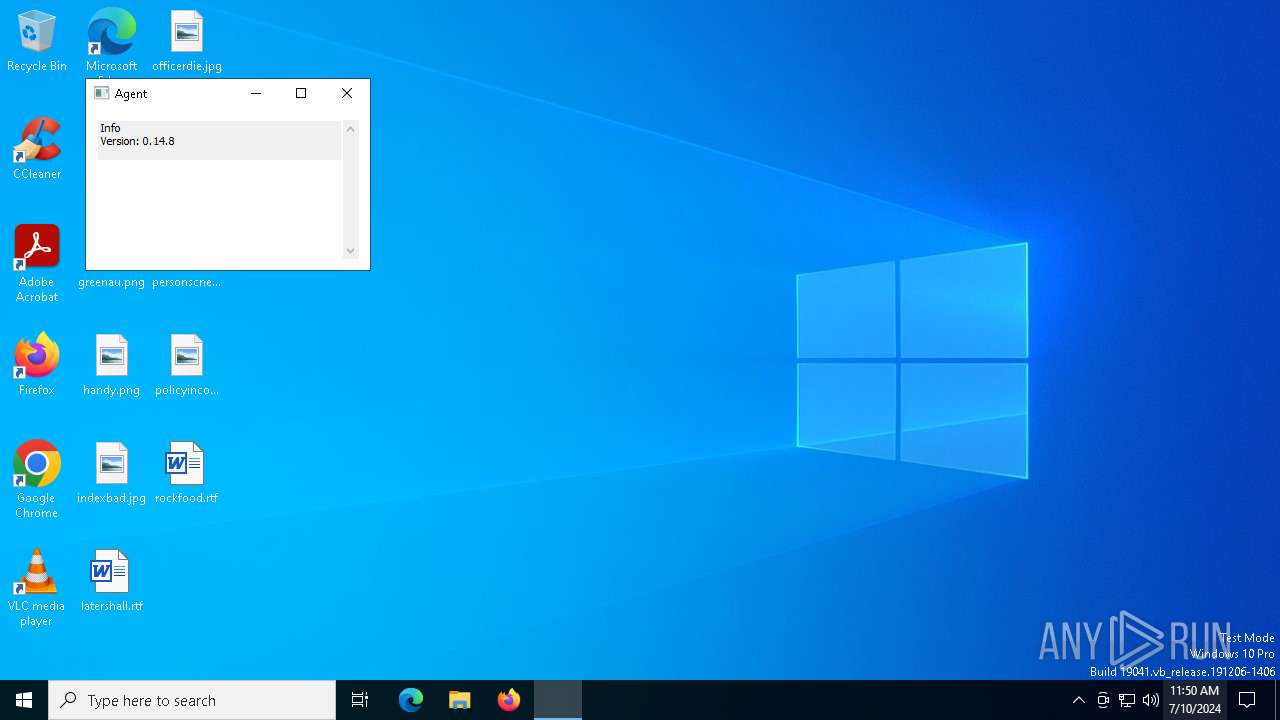
Task: Open the network status tray icon
Action: (1127, 700)
